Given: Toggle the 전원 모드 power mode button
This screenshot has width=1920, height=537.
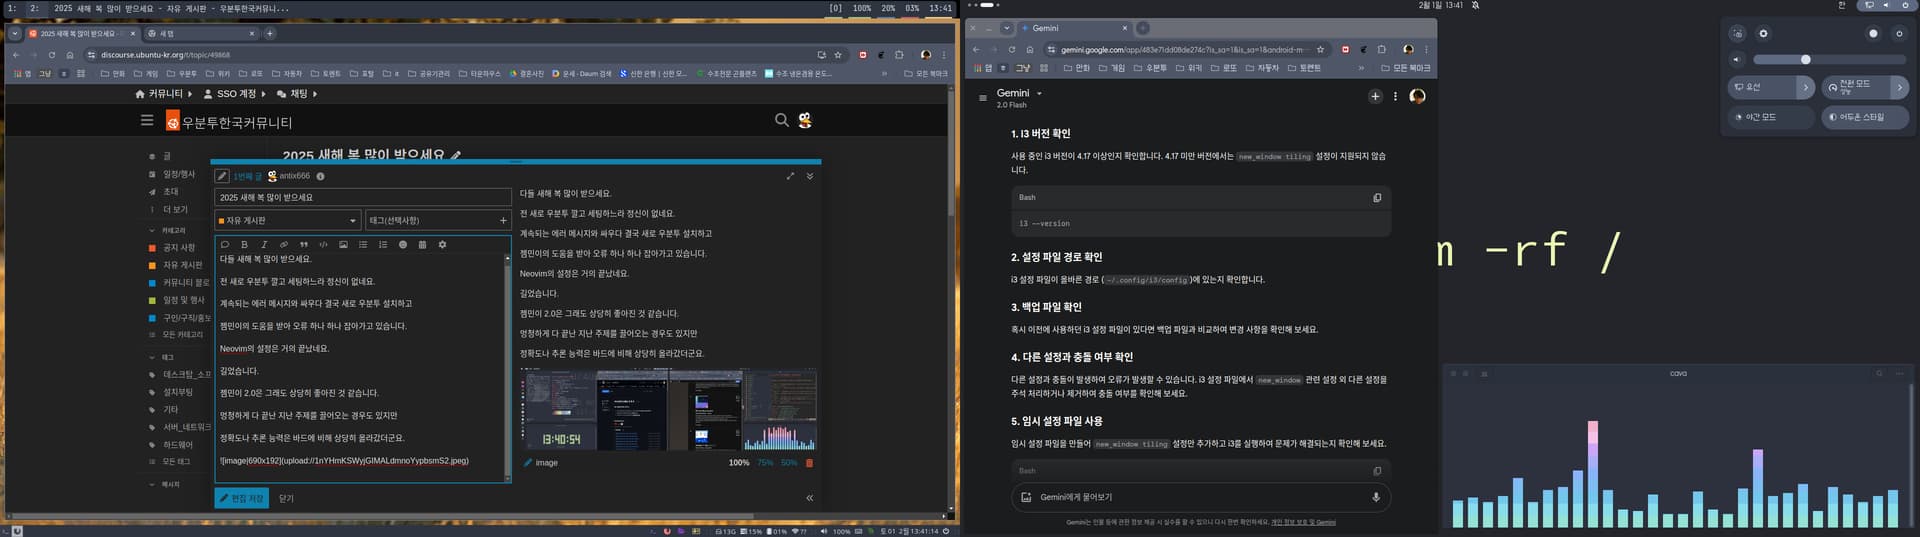Looking at the screenshot, I should 1856,87.
